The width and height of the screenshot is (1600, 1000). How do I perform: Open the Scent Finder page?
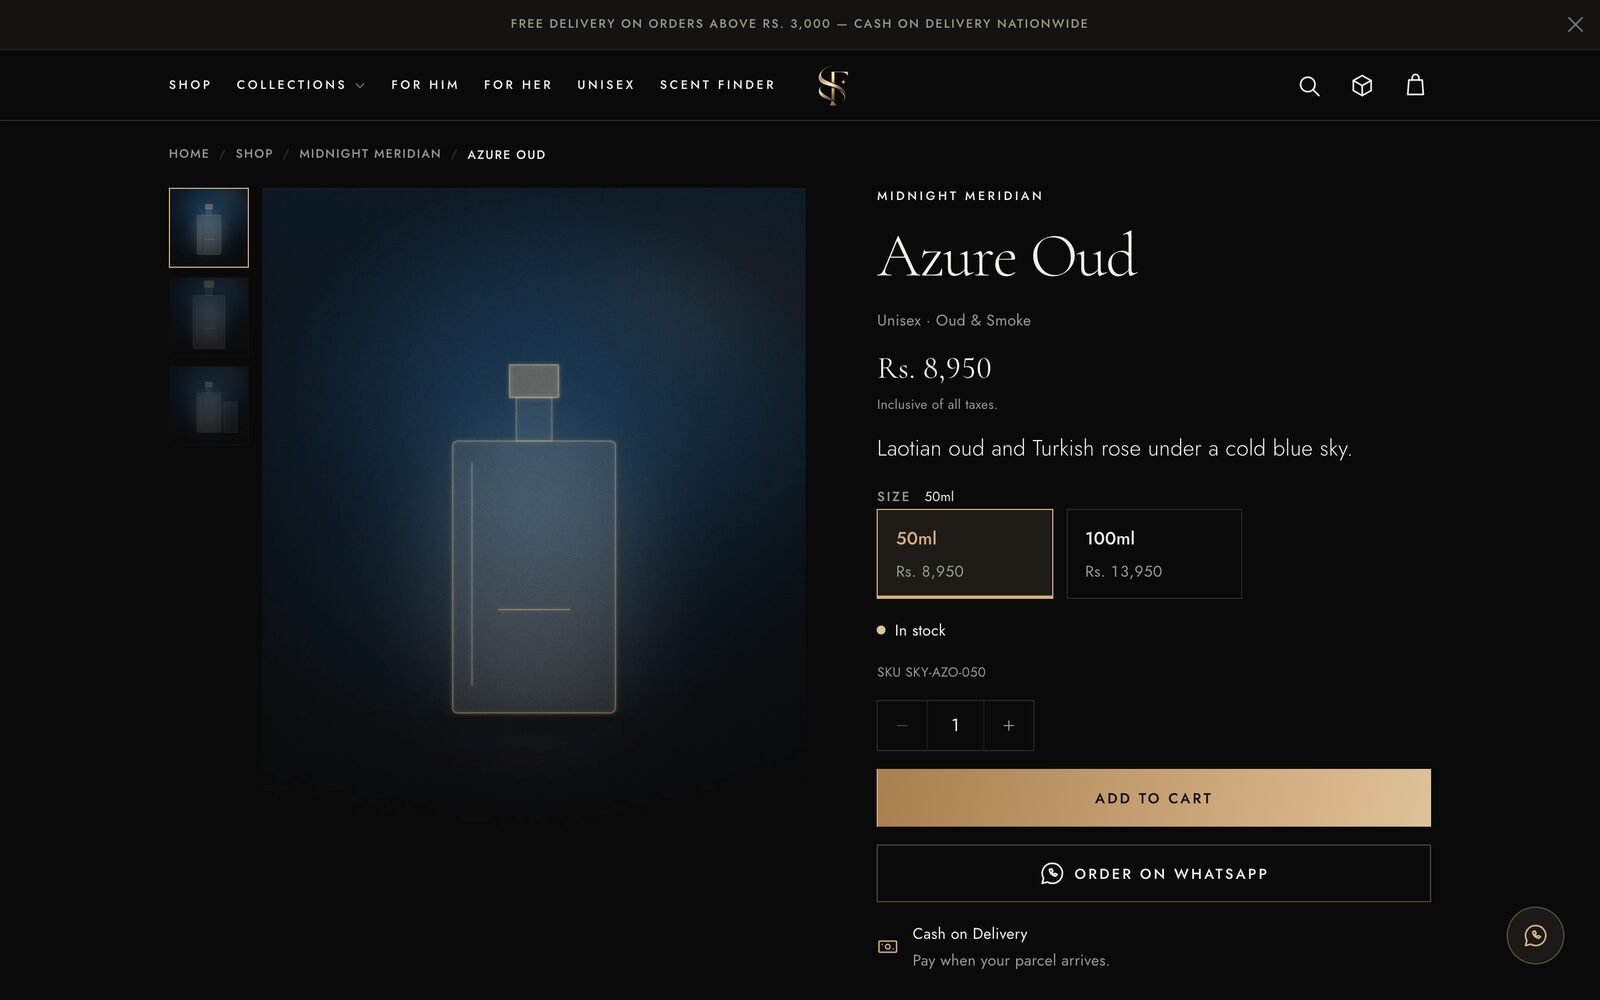(x=718, y=85)
